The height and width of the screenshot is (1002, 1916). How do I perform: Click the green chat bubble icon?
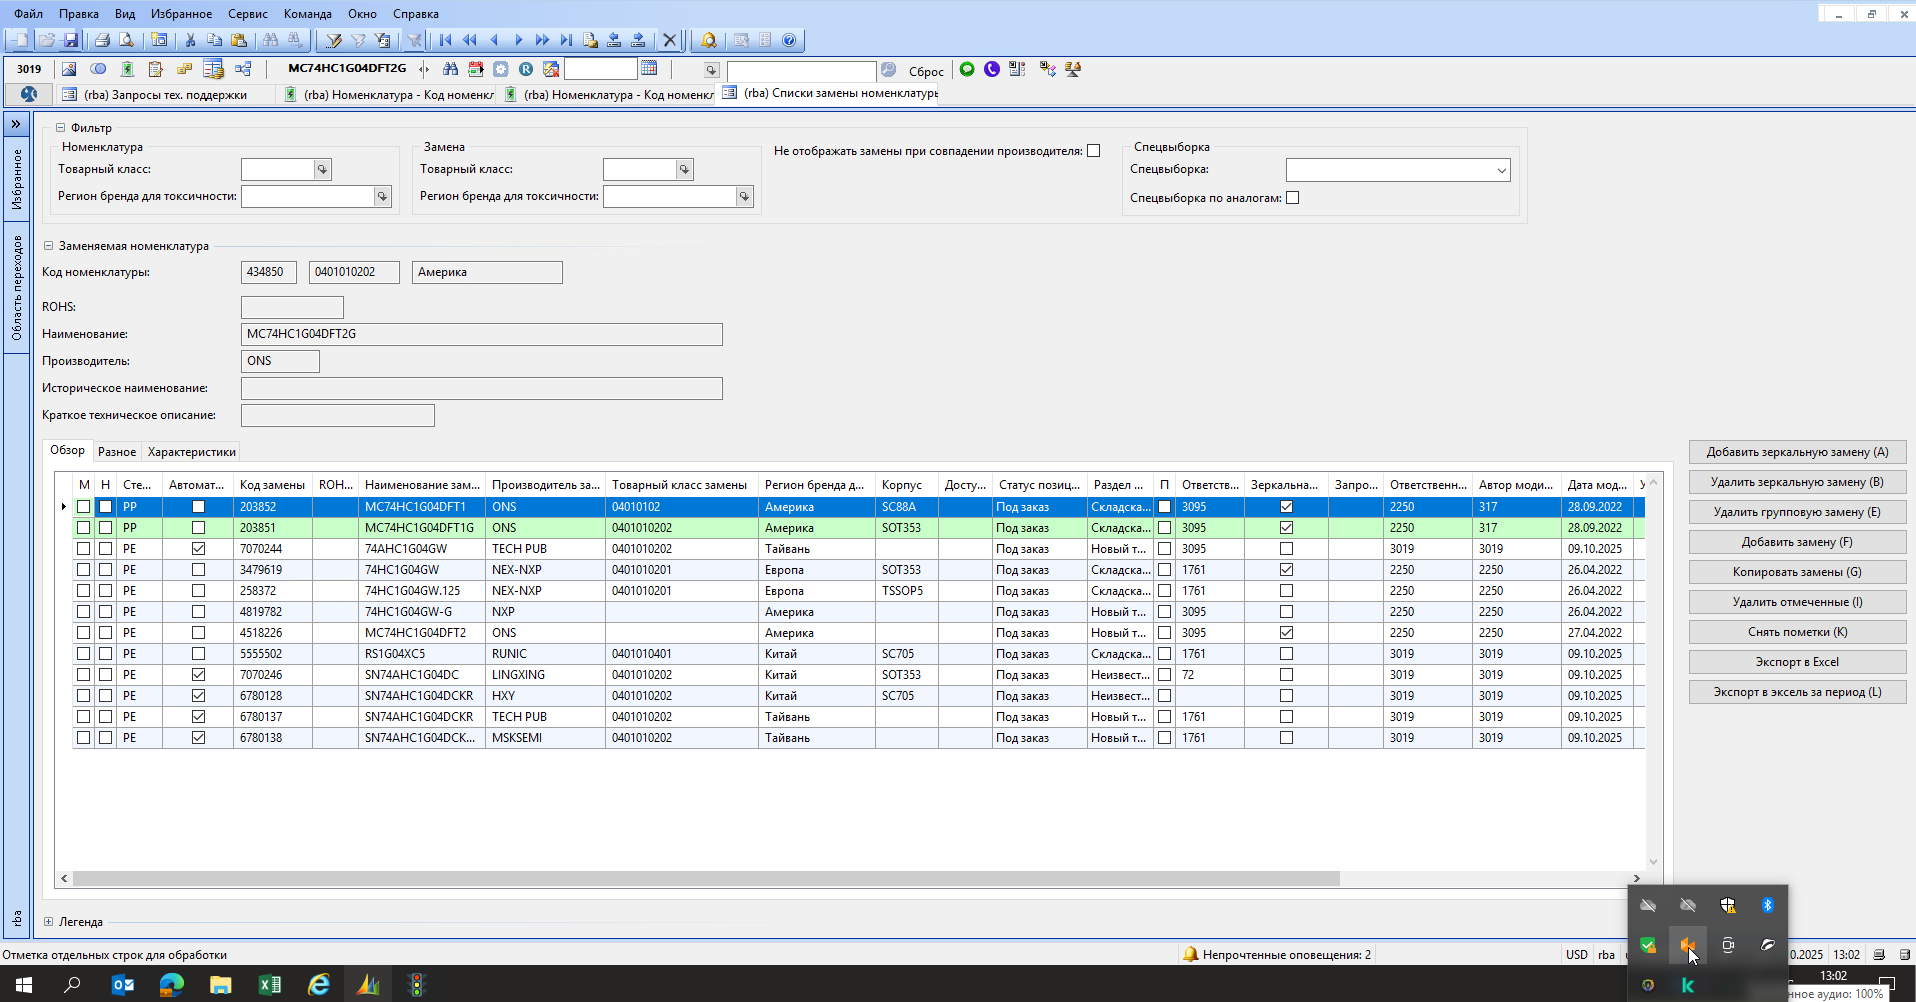tap(967, 69)
